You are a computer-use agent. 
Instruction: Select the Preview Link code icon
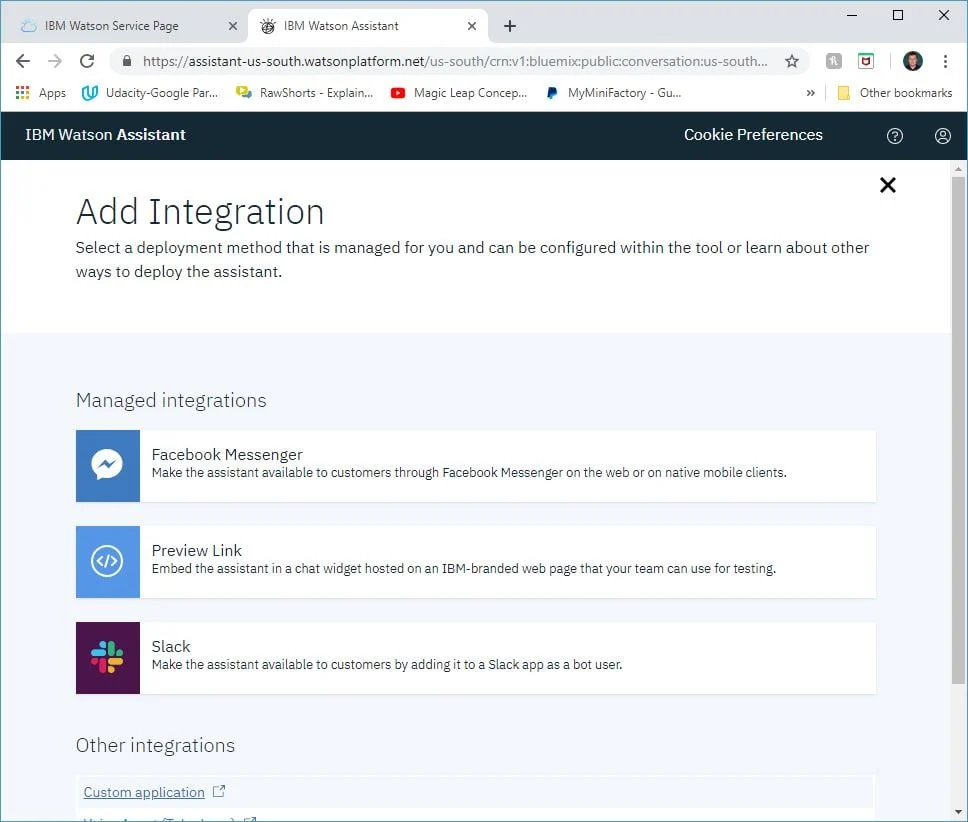107,562
